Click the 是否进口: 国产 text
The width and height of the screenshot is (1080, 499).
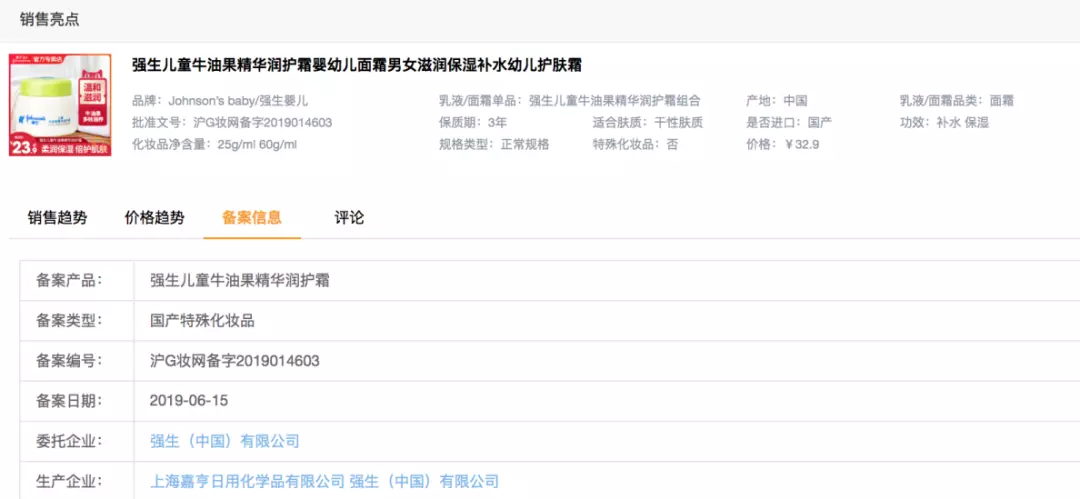point(789,123)
